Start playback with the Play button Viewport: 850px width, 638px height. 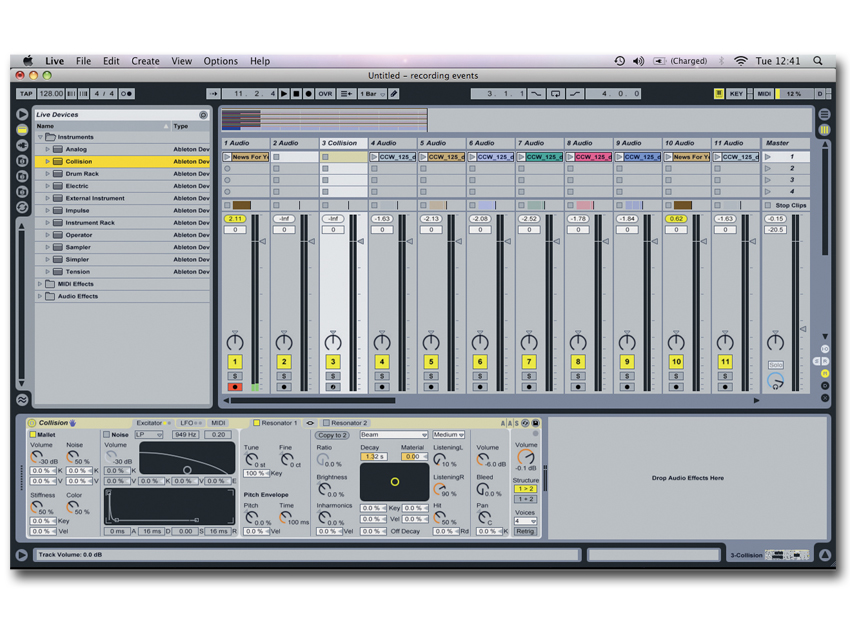[284, 93]
